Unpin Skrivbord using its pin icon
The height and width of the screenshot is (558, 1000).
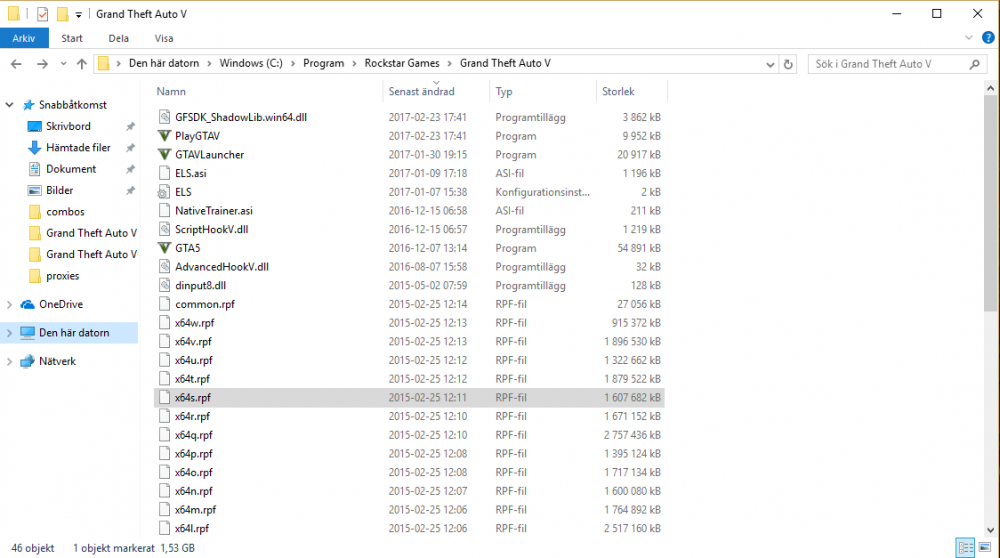(x=130, y=126)
